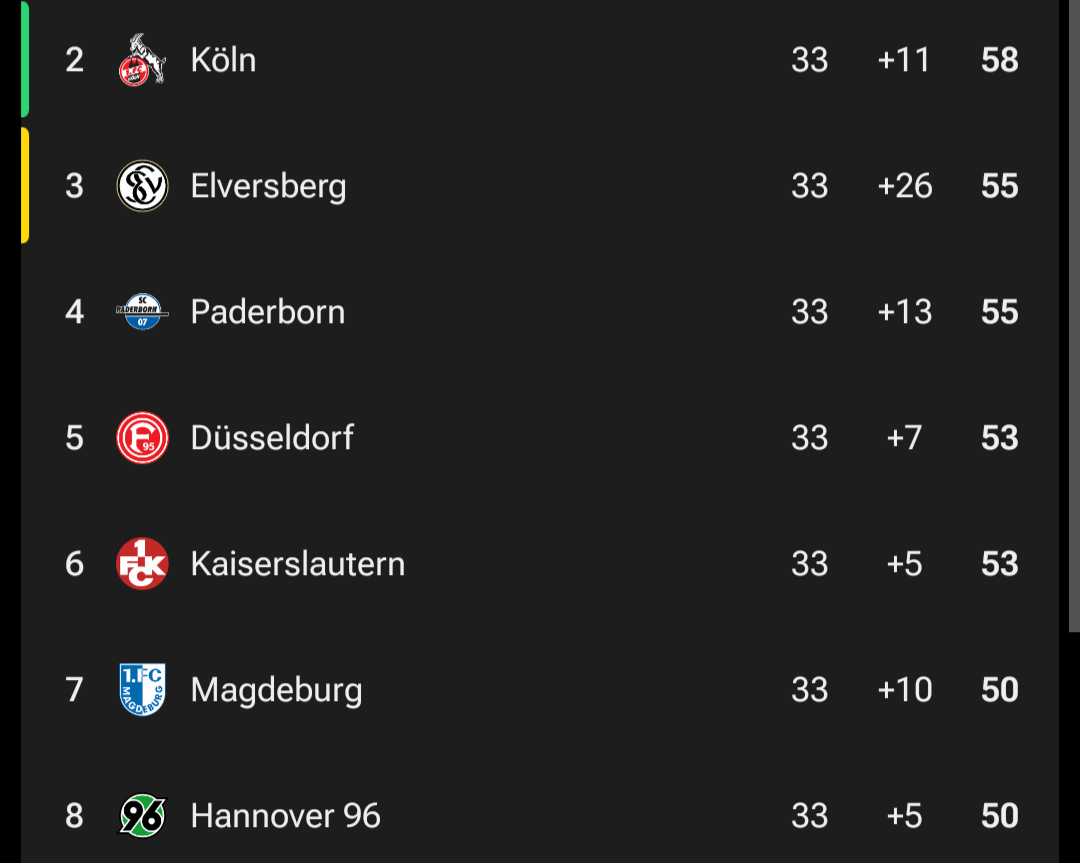Screen dimensions: 1080x863
Task: Click the yellow playoff indicator bar
Action: pyautogui.click(x=25, y=185)
